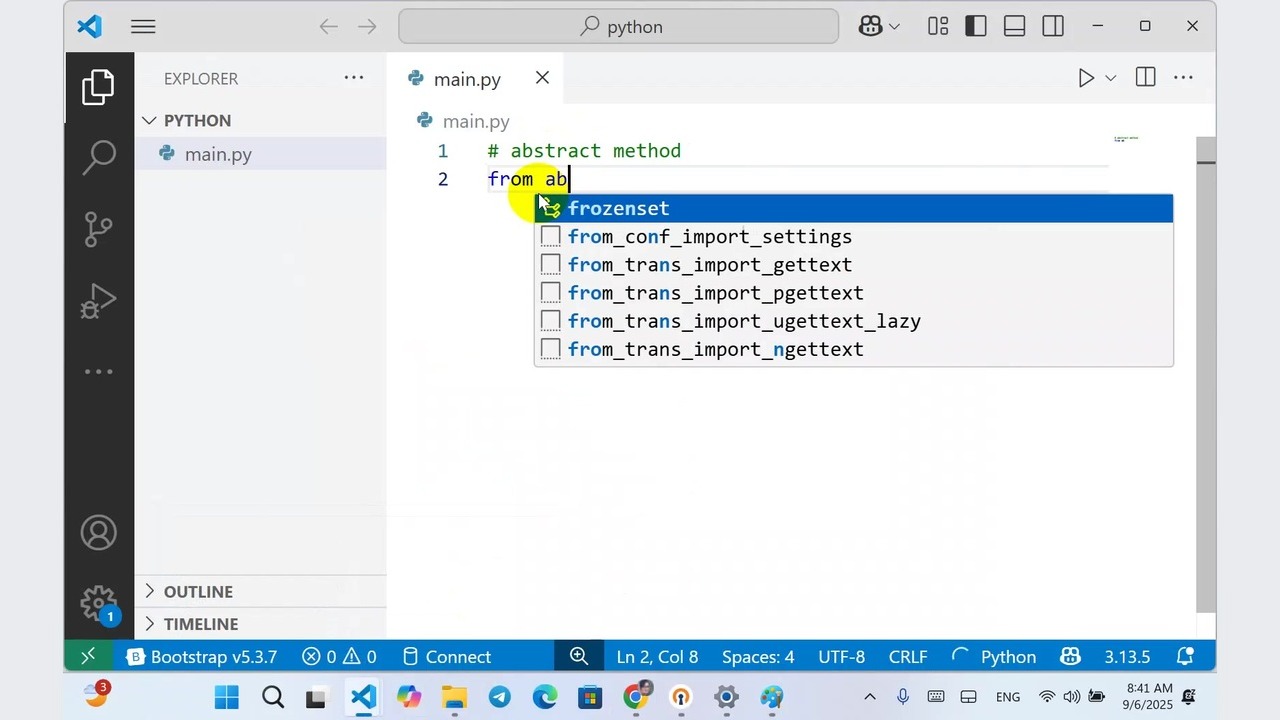Open the Copilot status icon in status bar
The height and width of the screenshot is (720, 1280).
click(x=1070, y=657)
